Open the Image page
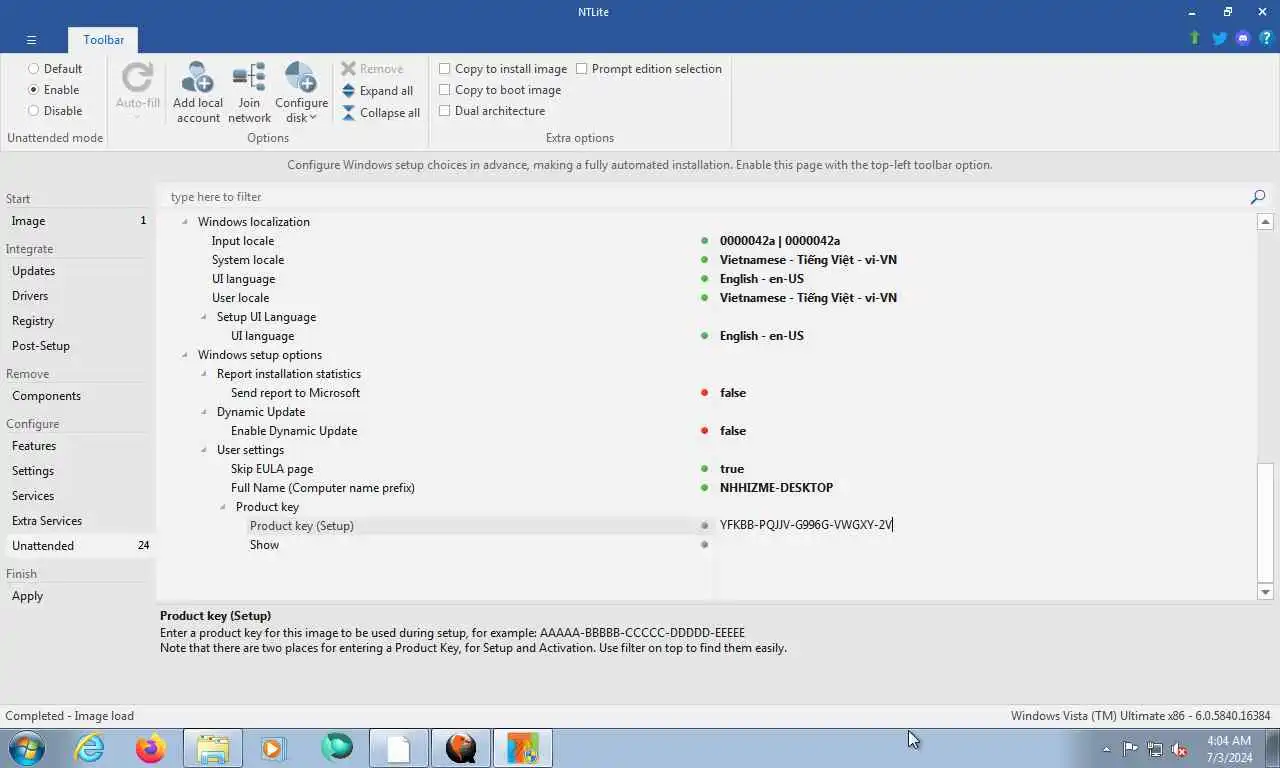The image size is (1280, 768). coord(77,221)
